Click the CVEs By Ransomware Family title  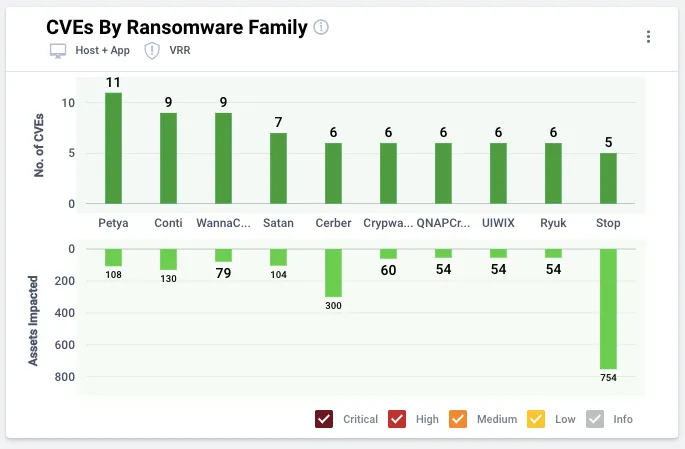pos(177,27)
